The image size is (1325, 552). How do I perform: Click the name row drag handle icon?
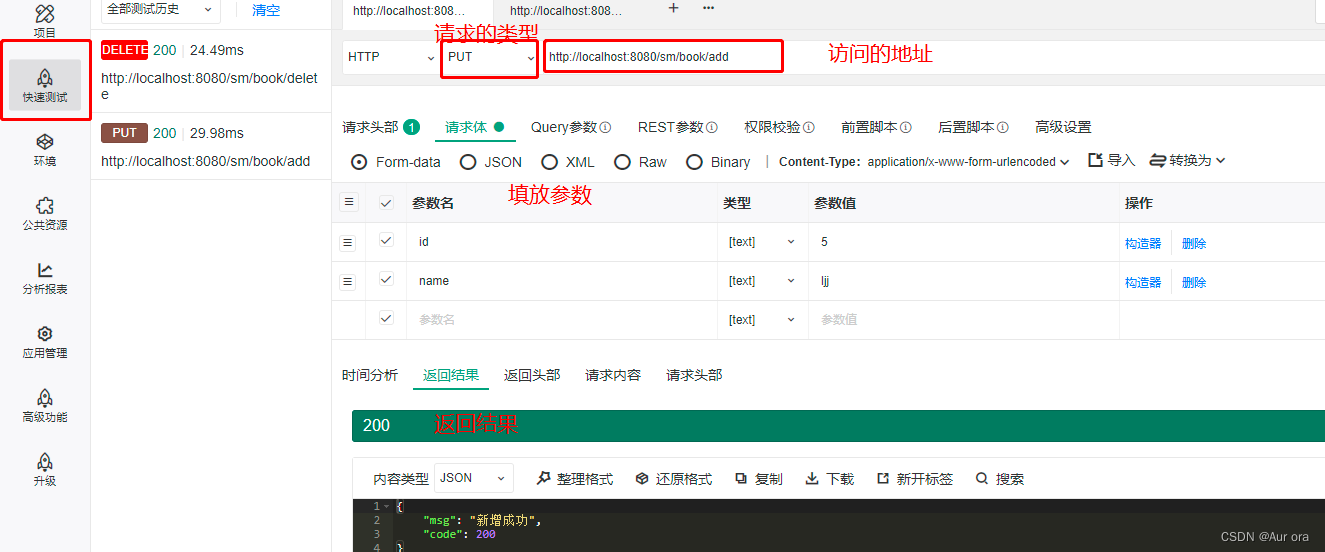pos(348,282)
